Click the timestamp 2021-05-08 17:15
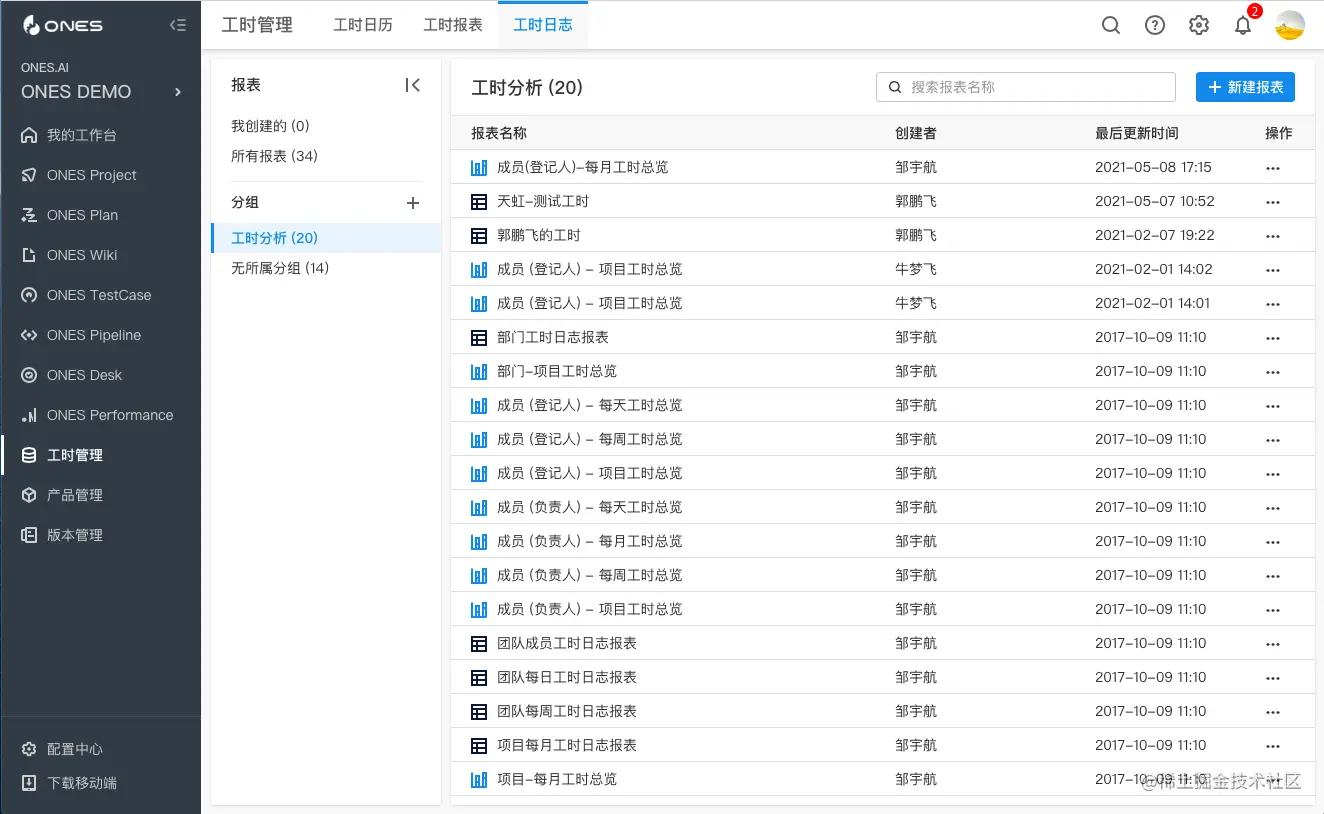The width and height of the screenshot is (1324, 814). [1153, 167]
